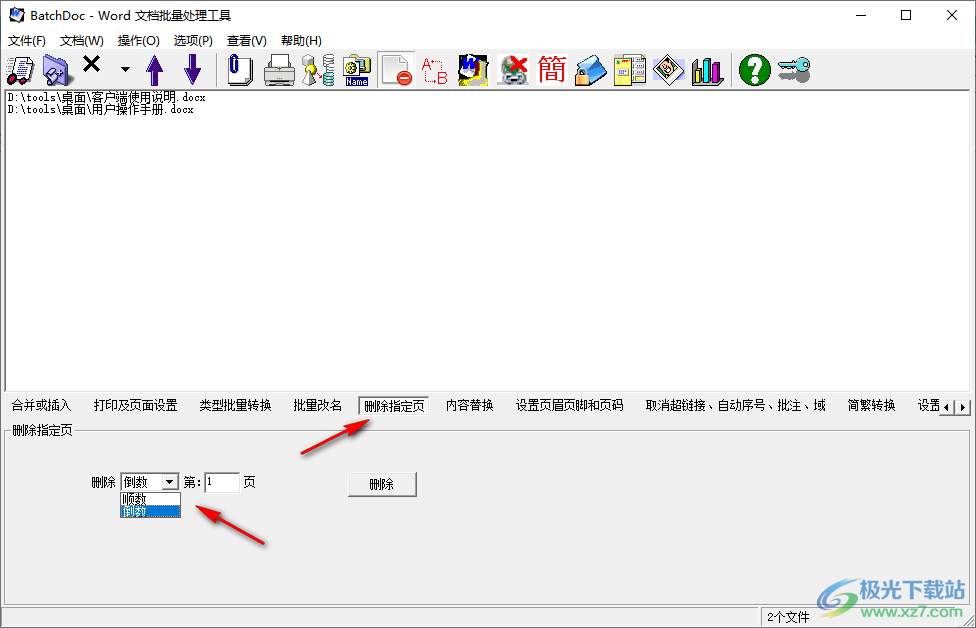Minimize the BatchDoc window
Viewport: 976px width, 628px height.
pos(861,16)
